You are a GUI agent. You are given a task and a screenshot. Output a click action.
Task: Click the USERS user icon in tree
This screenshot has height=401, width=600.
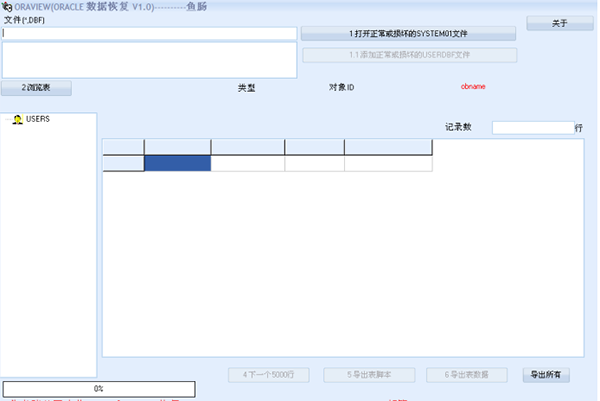tap(17, 119)
